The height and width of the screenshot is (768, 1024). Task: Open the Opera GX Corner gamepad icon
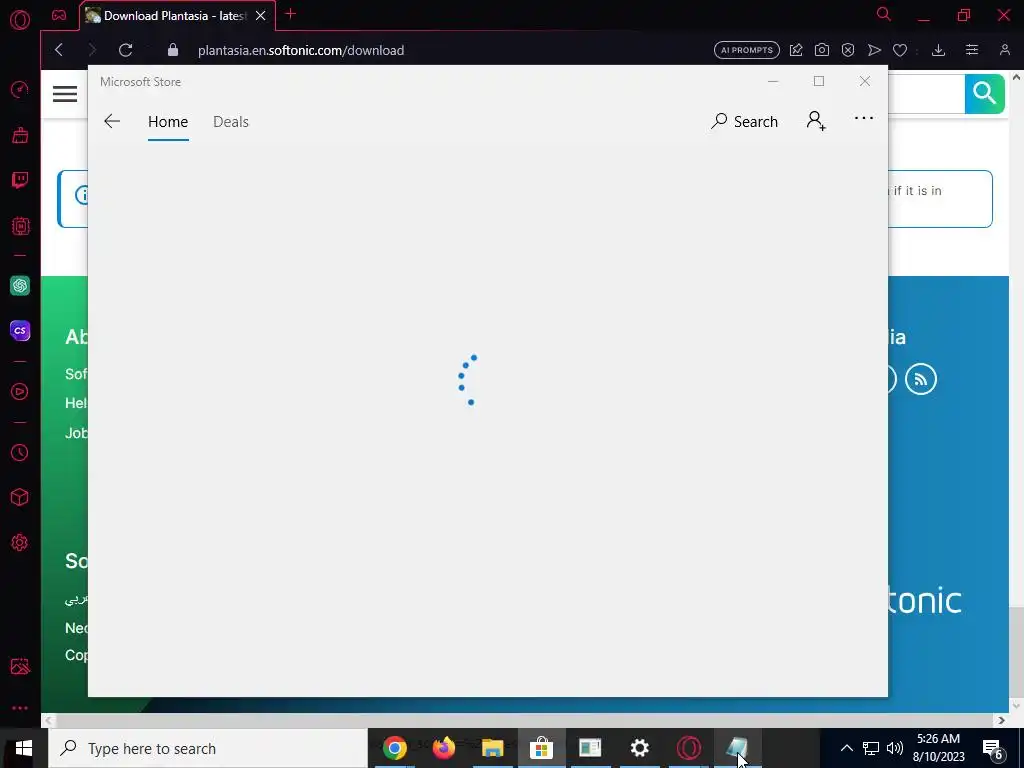[59, 15]
